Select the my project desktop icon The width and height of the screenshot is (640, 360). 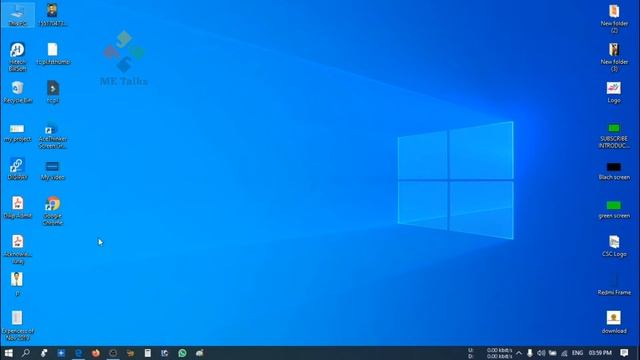tap(18, 133)
